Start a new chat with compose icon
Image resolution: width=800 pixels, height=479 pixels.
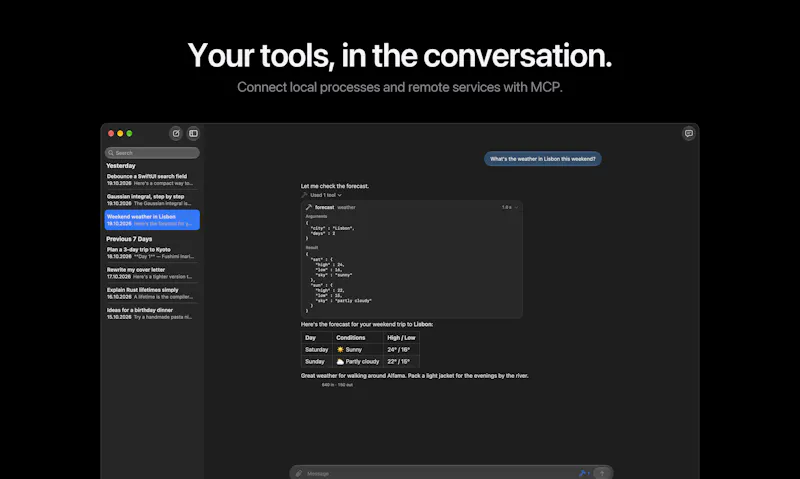click(x=176, y=133)
